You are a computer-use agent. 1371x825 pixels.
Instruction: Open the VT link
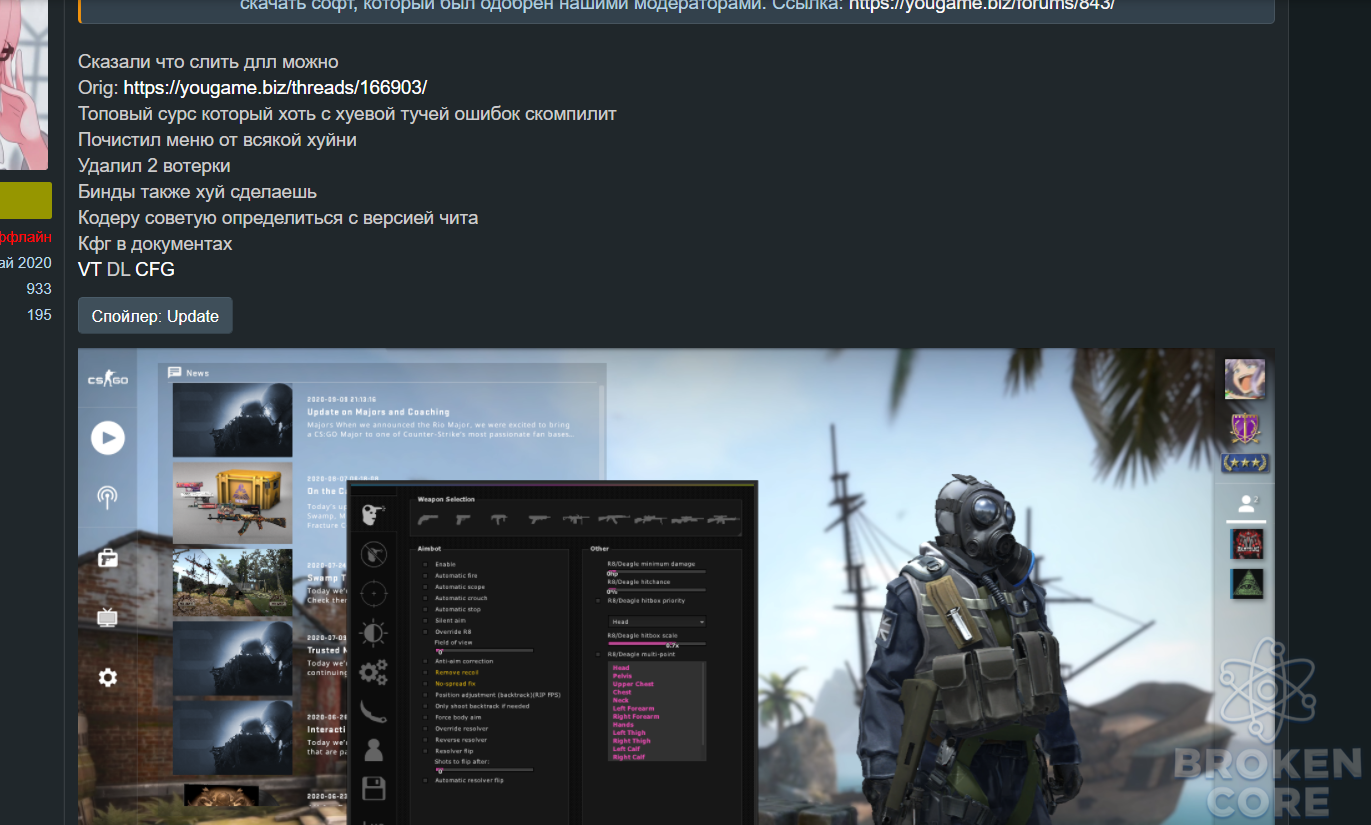90,270
